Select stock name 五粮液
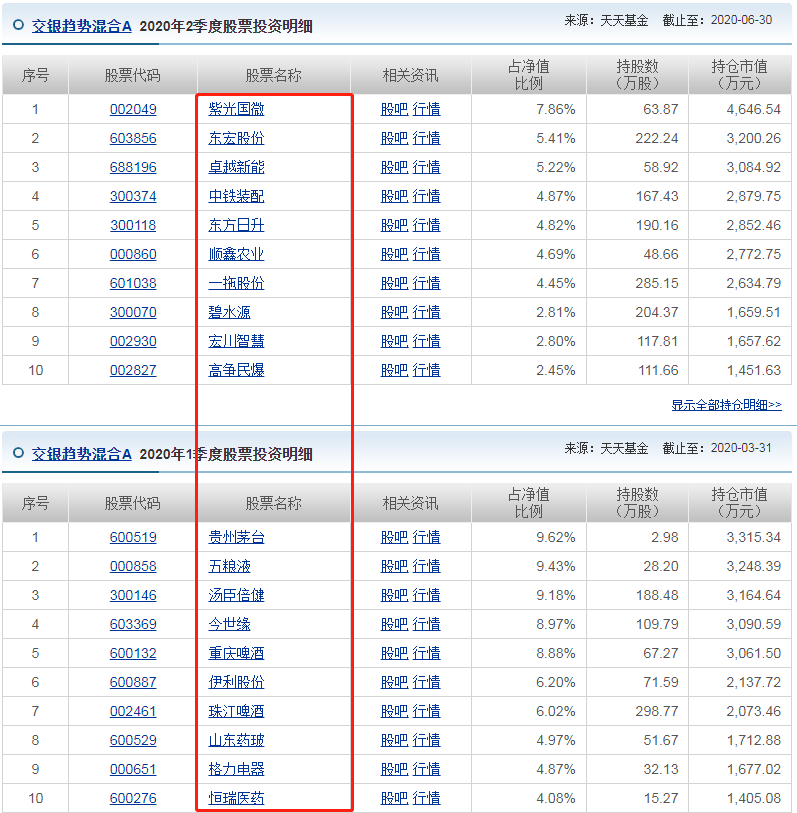The height and width of the screenshot is (813, 797). [x=229, y=566]
